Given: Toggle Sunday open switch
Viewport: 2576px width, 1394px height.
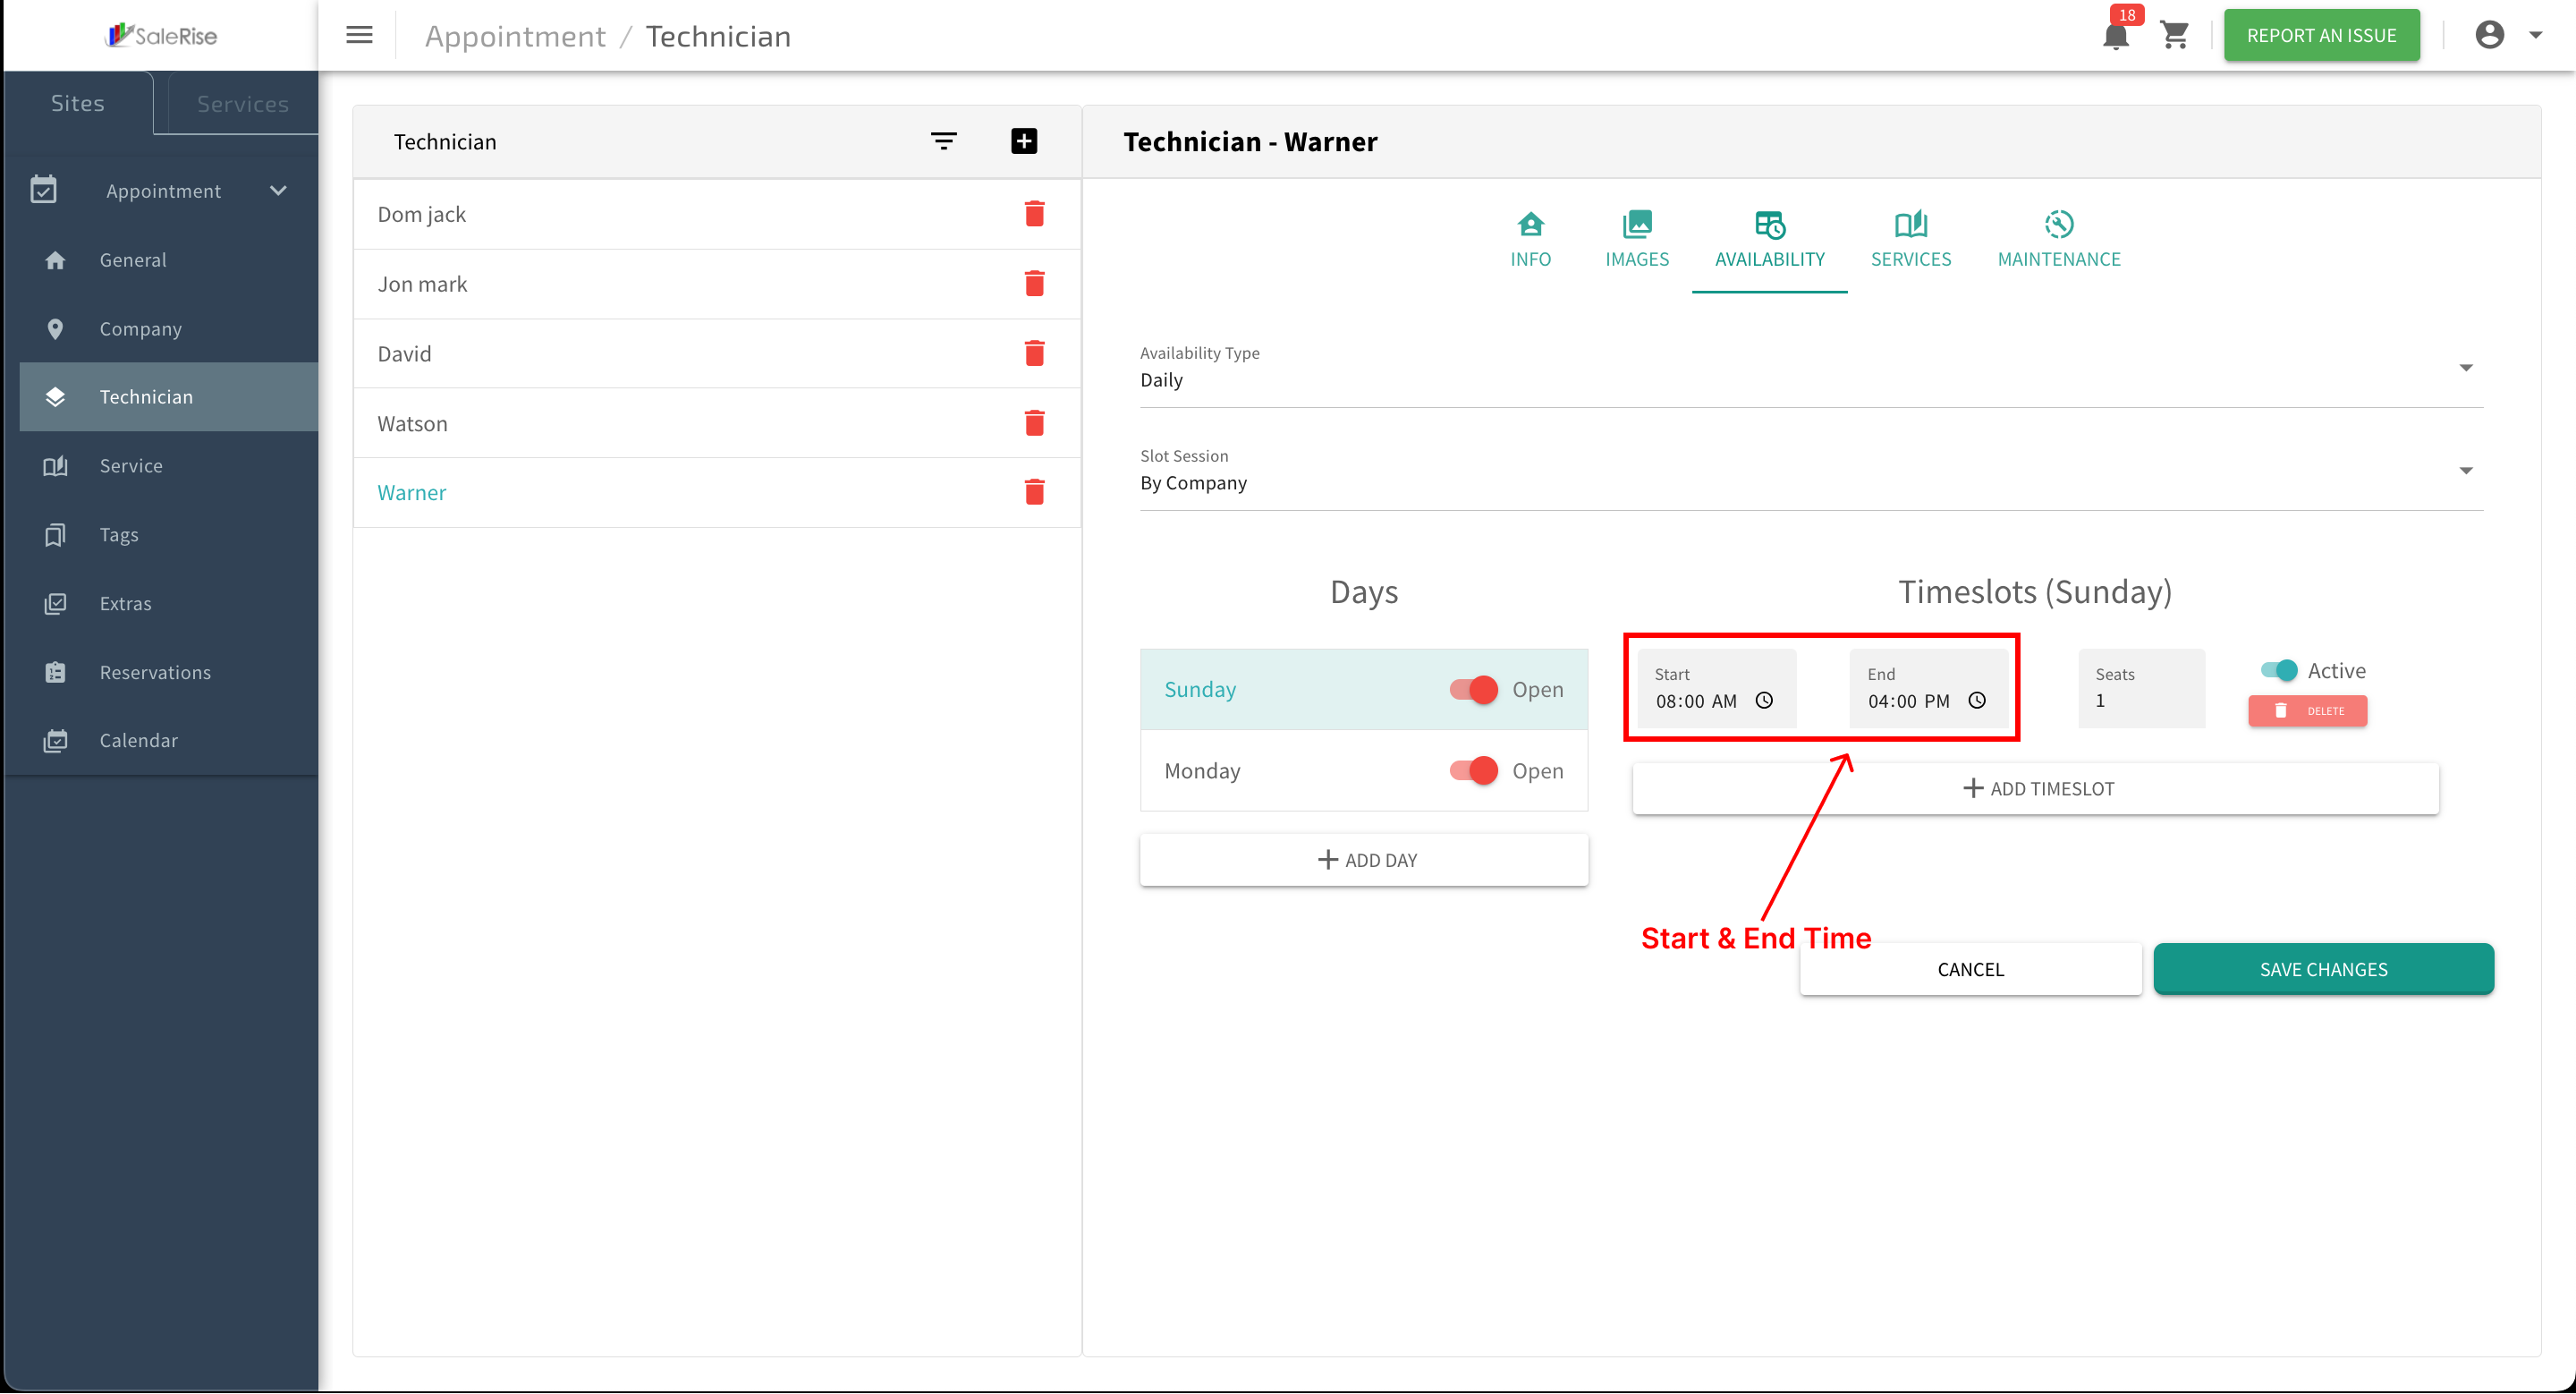Looking at the screenshot, I should point(1474,690).
